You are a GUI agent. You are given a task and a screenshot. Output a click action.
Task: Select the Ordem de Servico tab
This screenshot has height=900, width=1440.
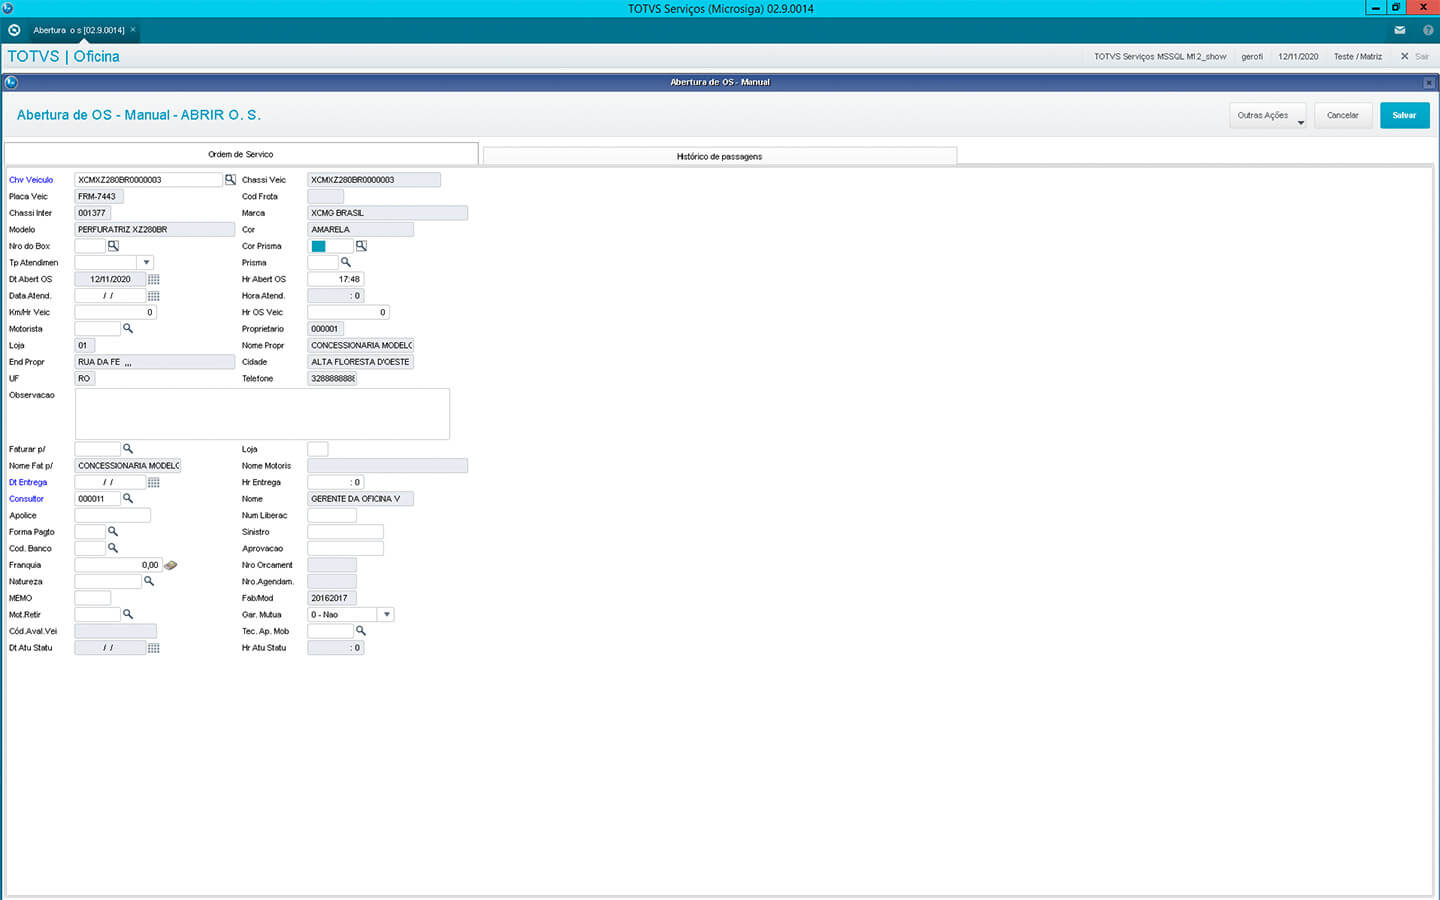pos(241,154)
